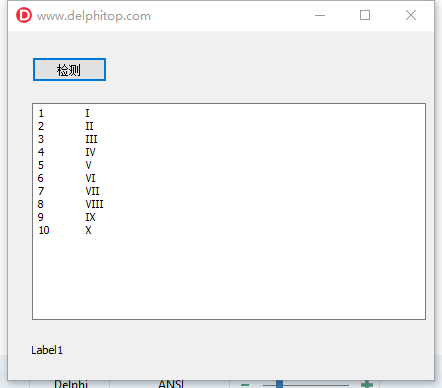Click the 检测 button
The width and height of the screenshot is (442, 388).
click(x=69, y=69)
